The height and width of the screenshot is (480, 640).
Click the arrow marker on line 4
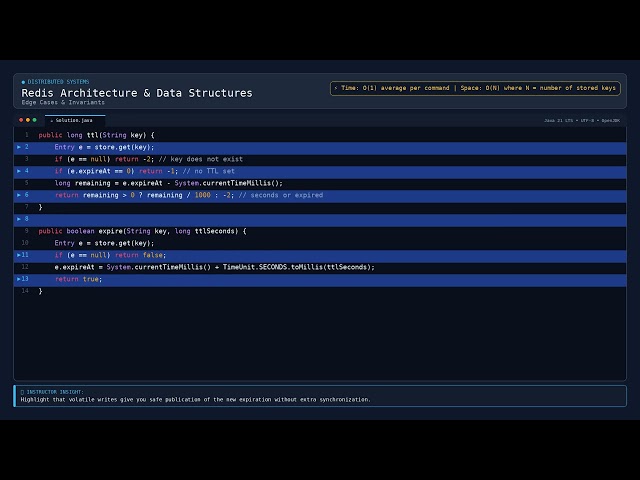[x=19, y=171]
